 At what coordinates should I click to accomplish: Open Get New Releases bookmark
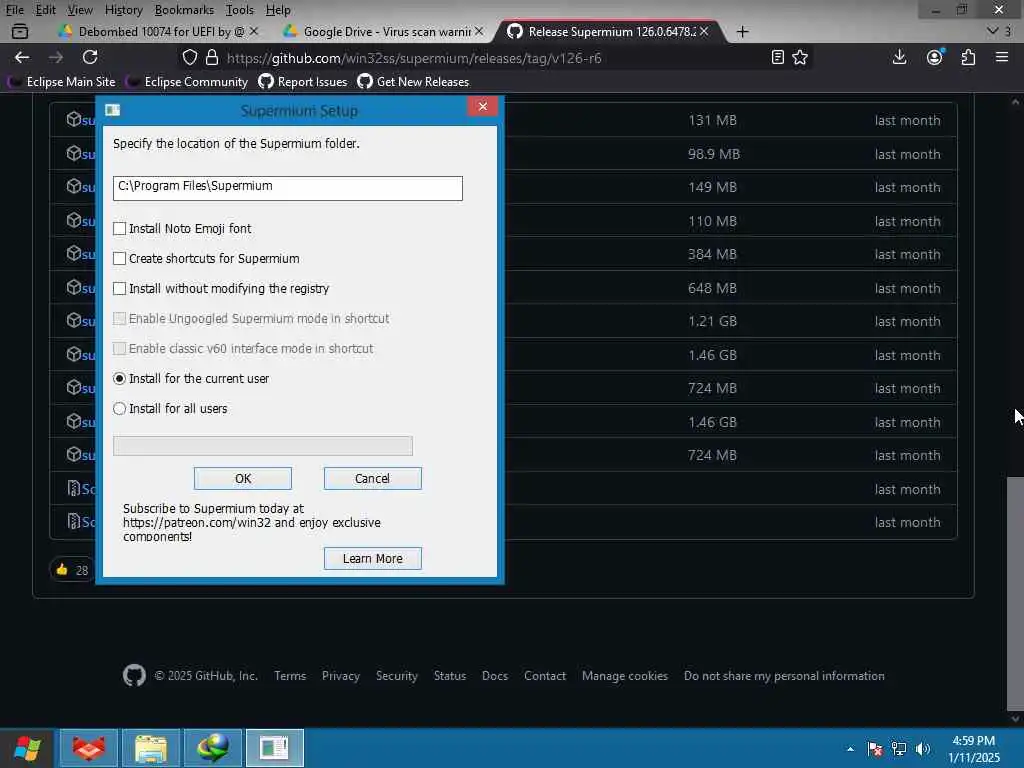[413, 82]
